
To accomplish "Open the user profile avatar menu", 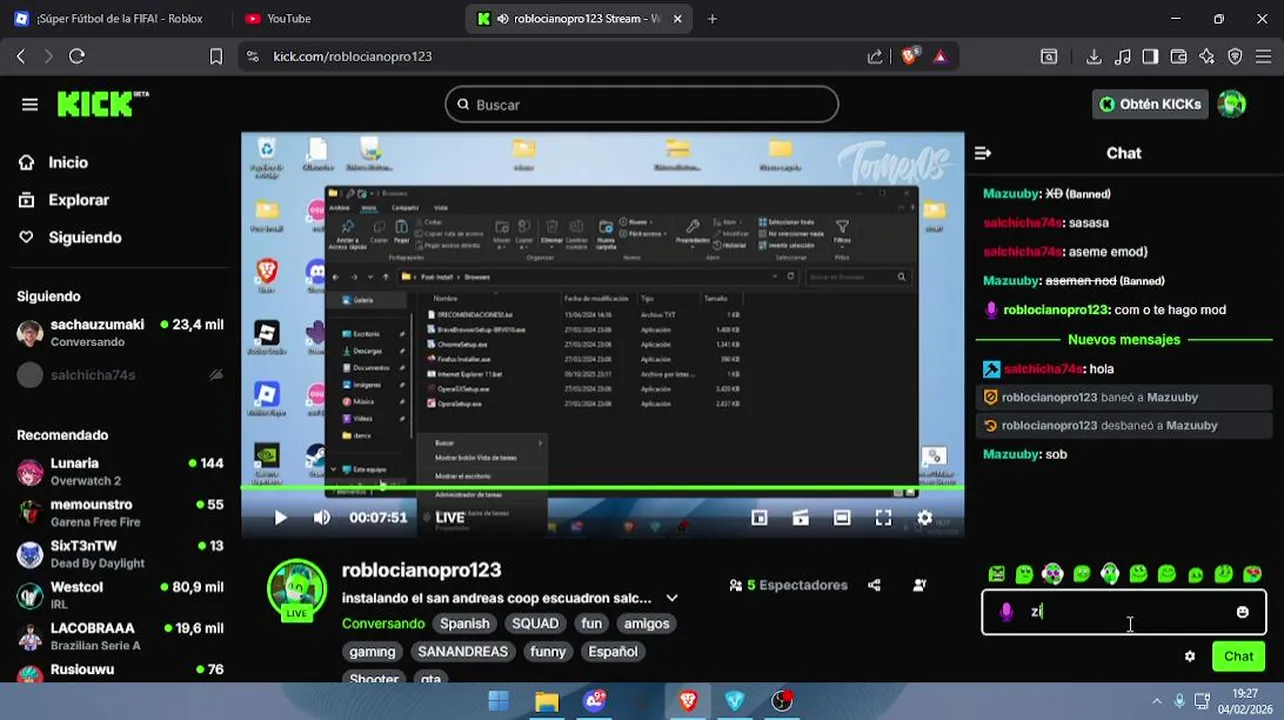I will pyautogui.click(x=1232, y=104).
